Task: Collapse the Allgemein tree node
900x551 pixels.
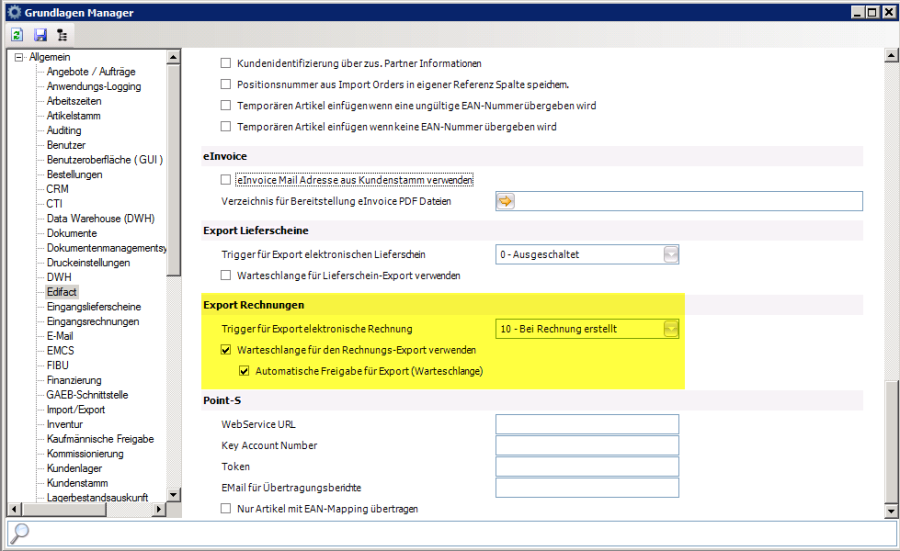Action: tap(18, 57)
